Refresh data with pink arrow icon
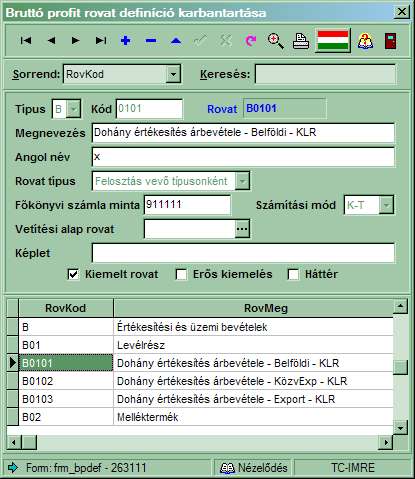The height and width of the screenshot is (479, 415). click(x=251, y=41)
